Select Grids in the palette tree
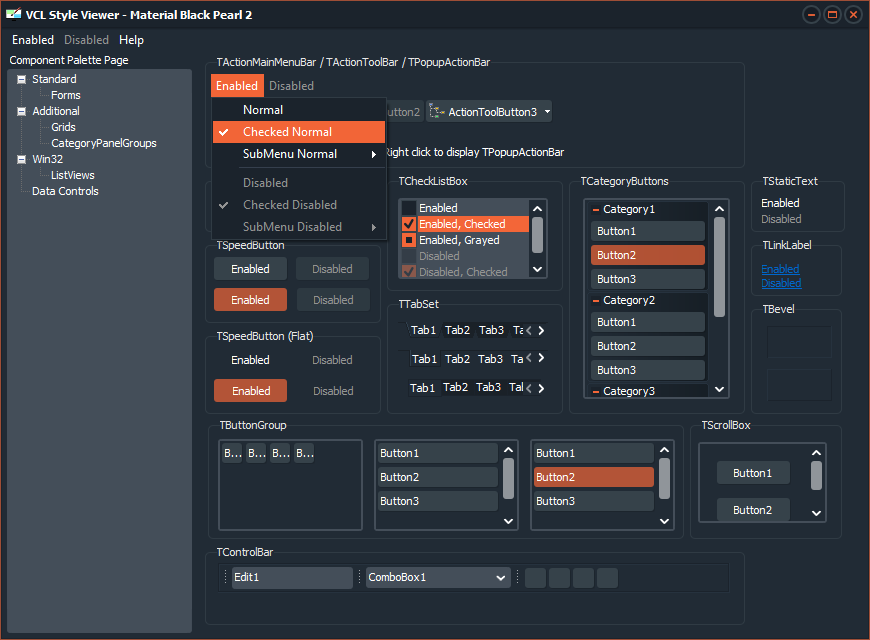This screenshot has height=640, width=870. 63,127
